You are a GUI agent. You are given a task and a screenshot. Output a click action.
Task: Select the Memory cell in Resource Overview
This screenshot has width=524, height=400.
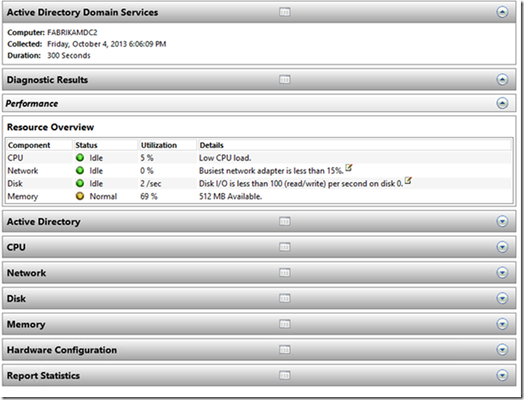(x=23, y=196)
